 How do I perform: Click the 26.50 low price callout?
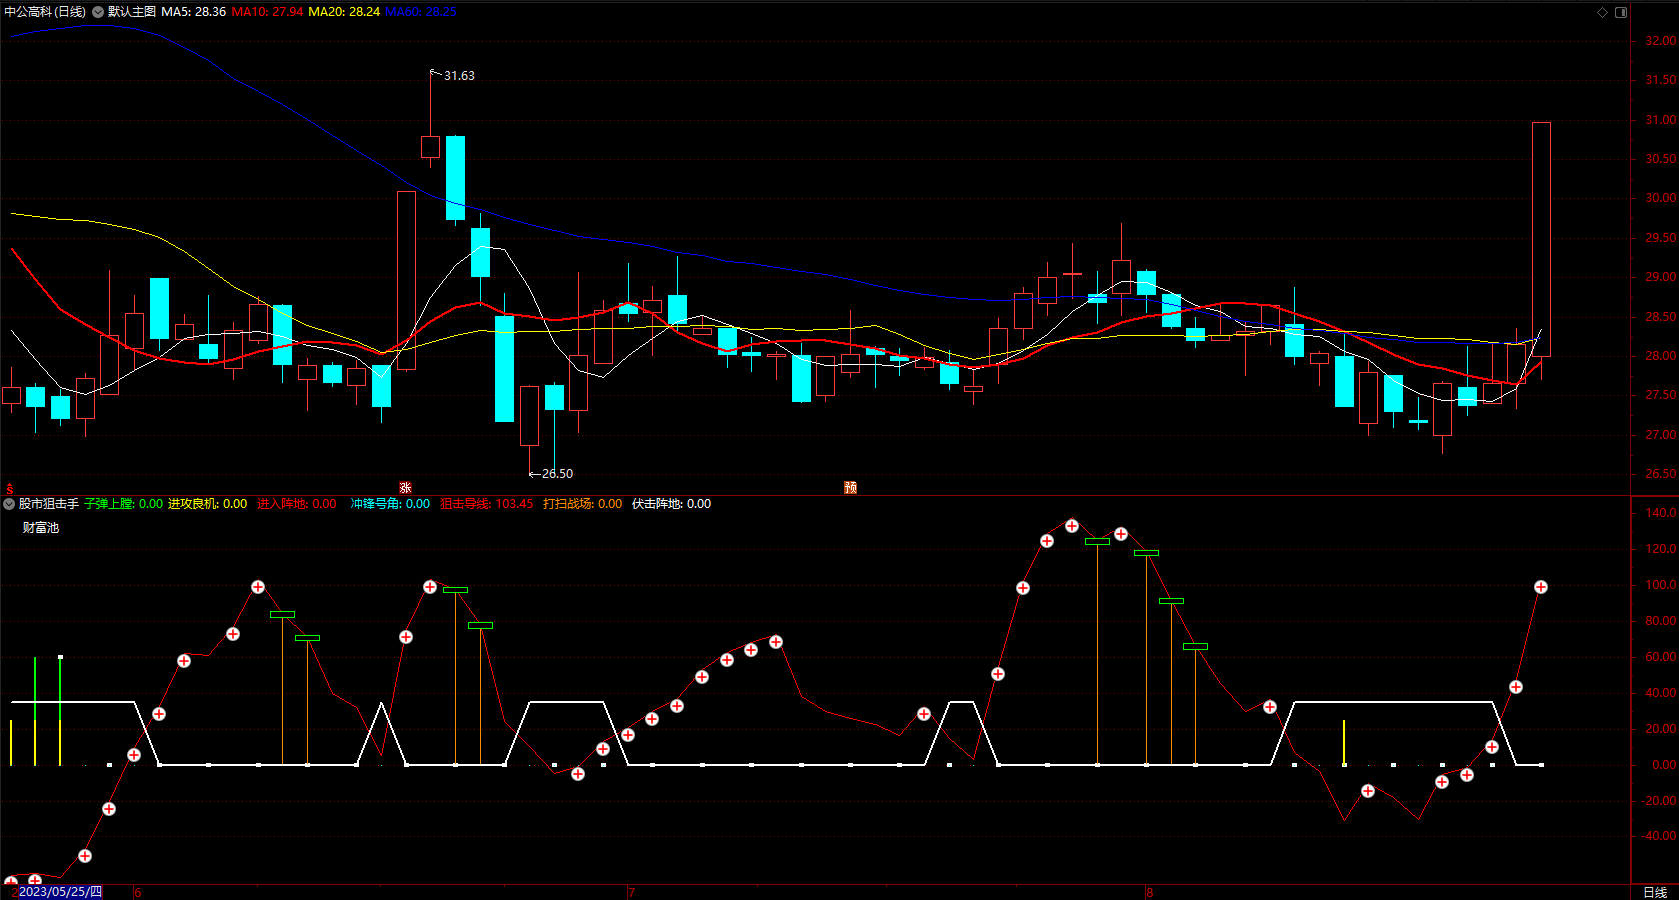coord(557,474)
